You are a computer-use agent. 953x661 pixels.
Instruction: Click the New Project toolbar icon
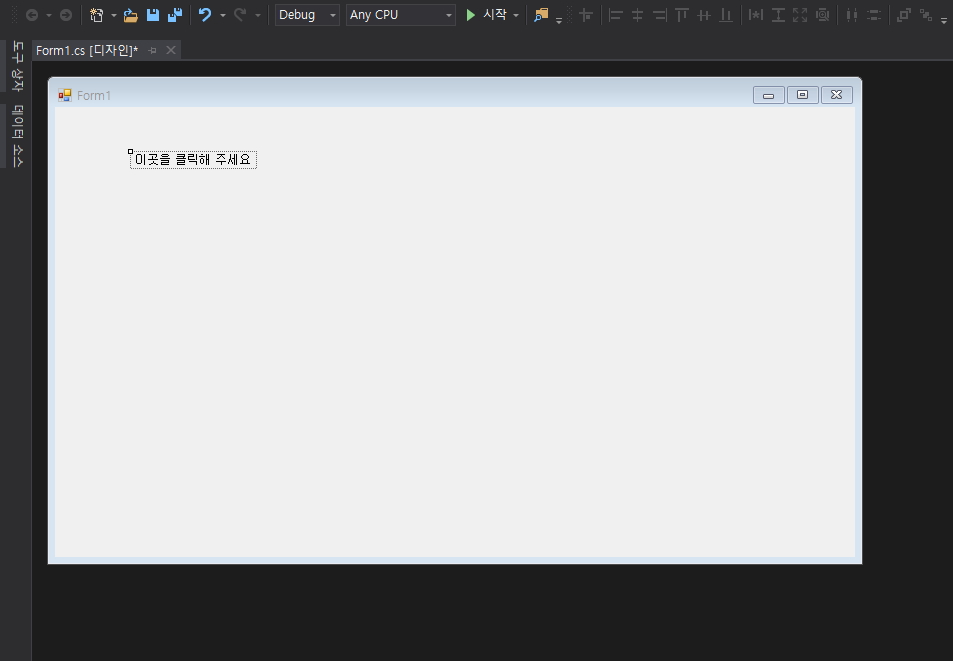point(97,15)
